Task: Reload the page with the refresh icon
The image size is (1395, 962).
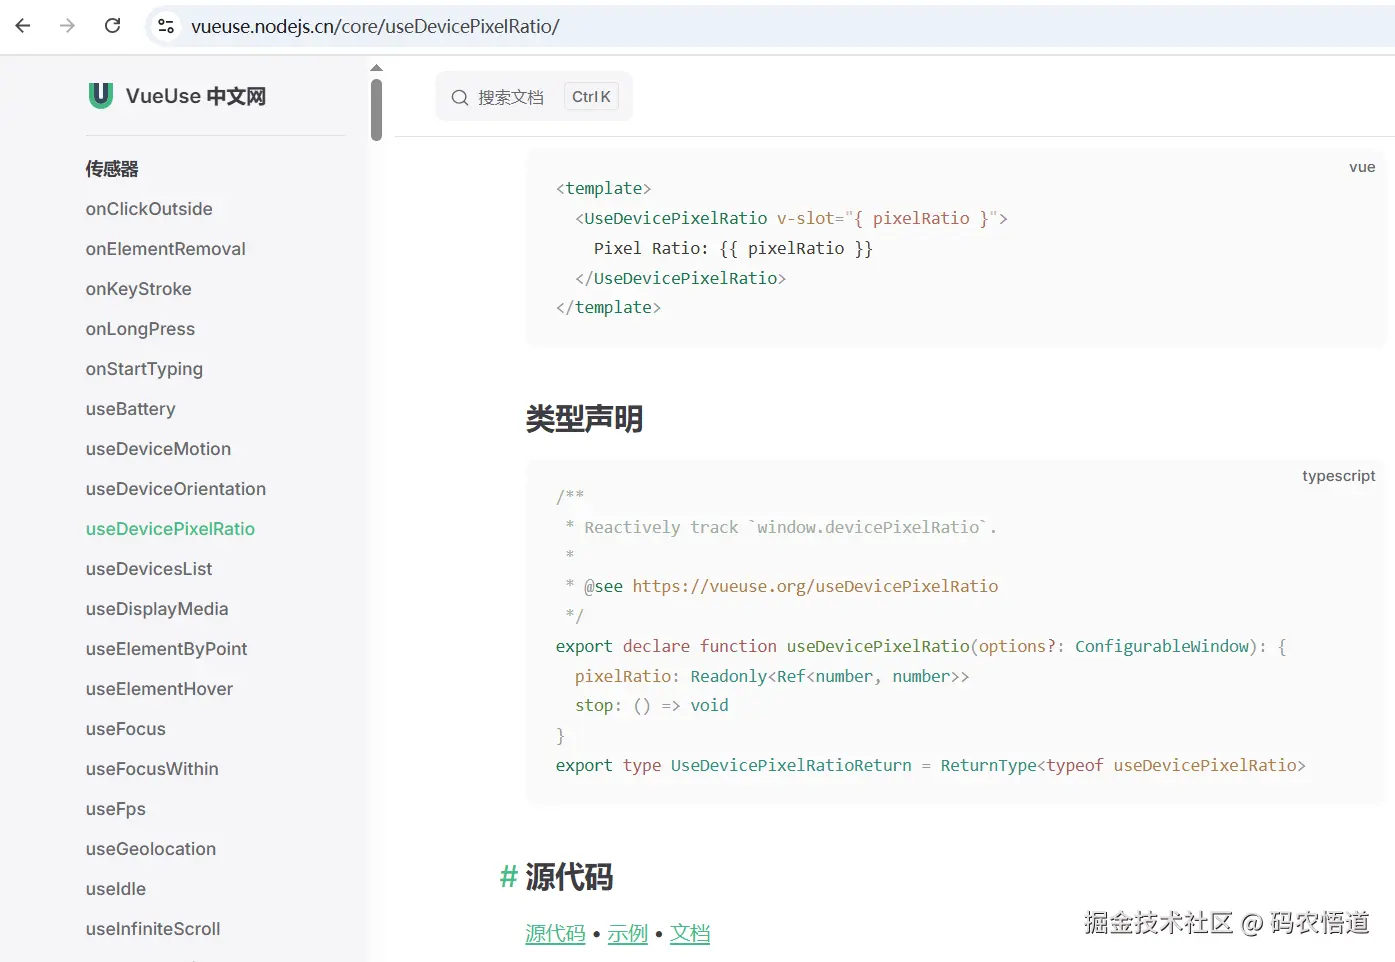Action: [113, 26]
